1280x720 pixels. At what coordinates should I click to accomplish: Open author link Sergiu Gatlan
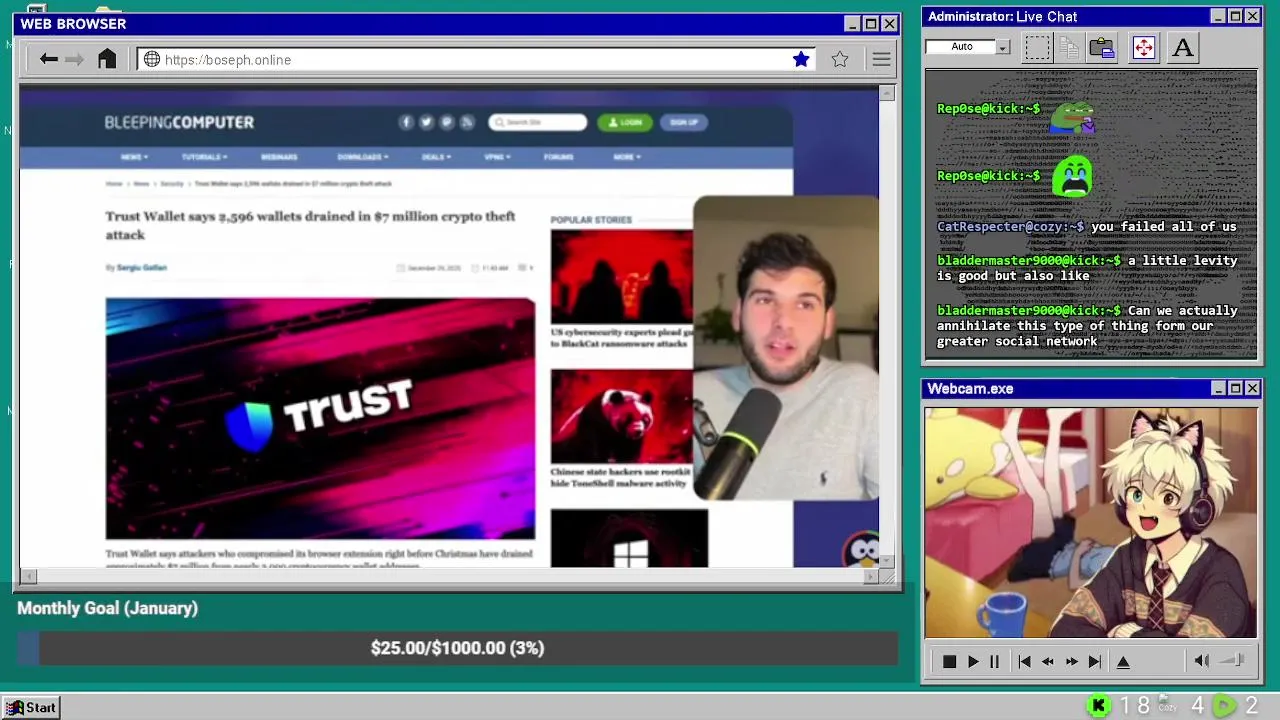click(x=141, y=267)
